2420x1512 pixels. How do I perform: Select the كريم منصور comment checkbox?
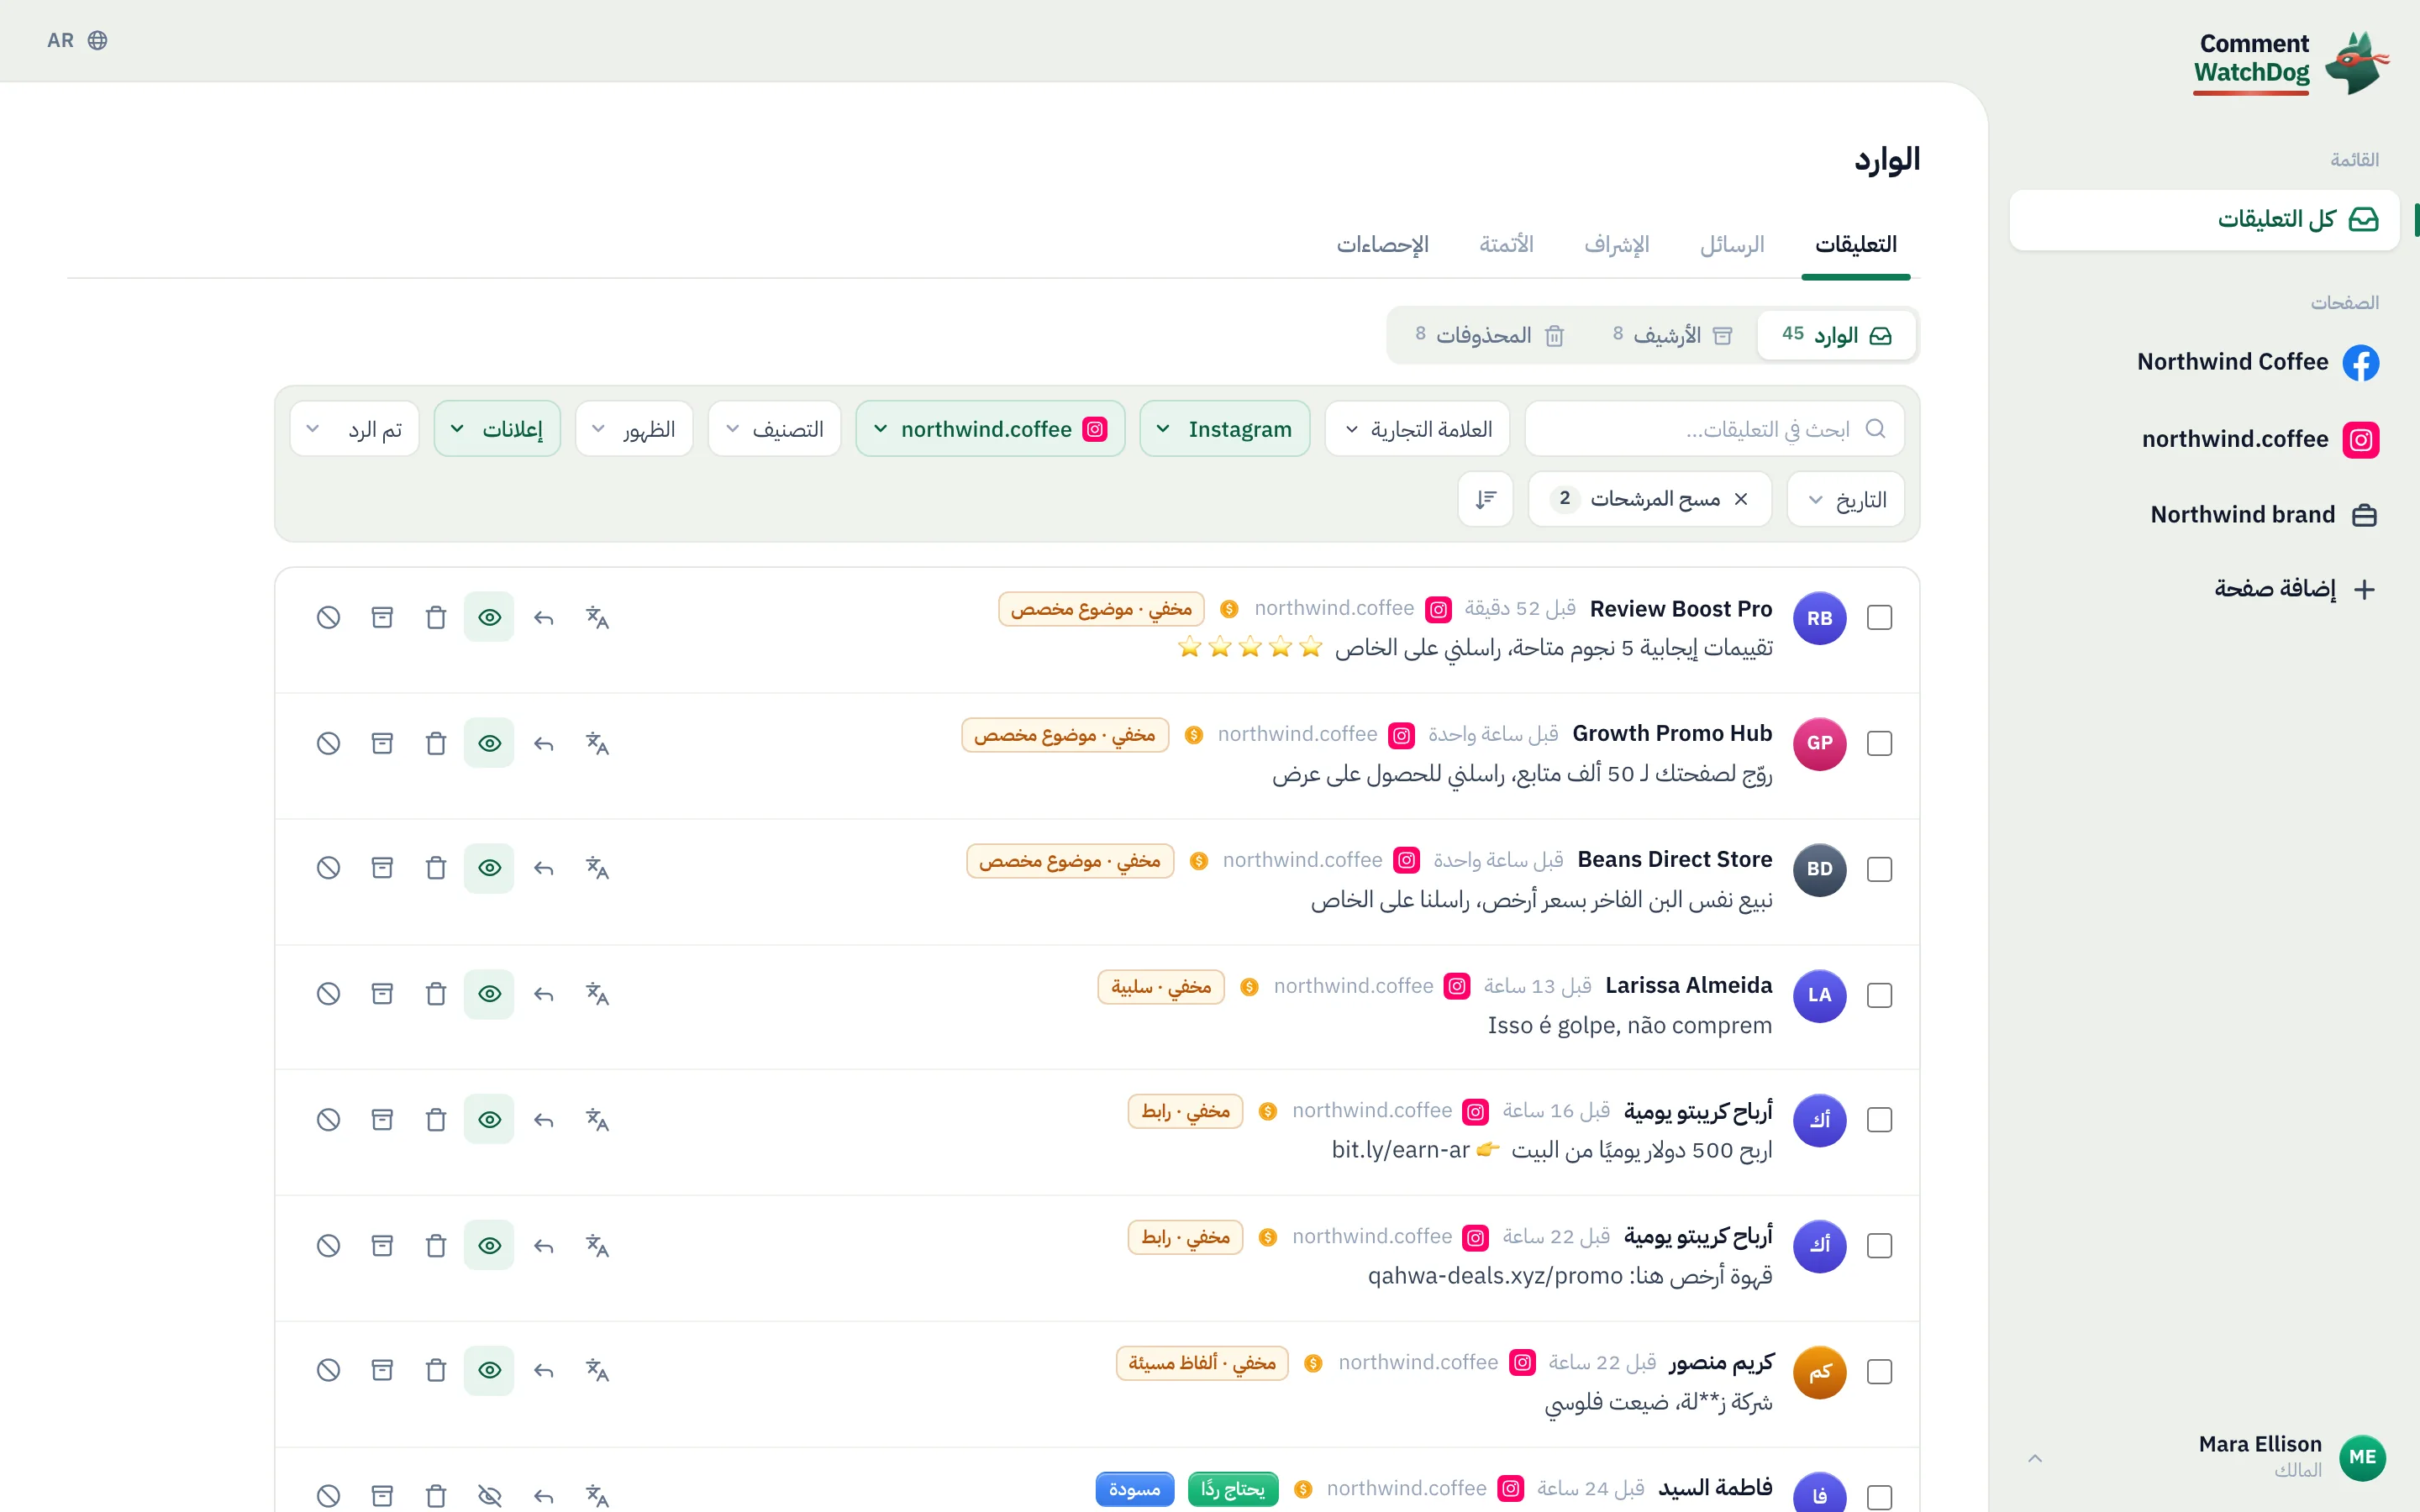[x=1879, y=1371]
